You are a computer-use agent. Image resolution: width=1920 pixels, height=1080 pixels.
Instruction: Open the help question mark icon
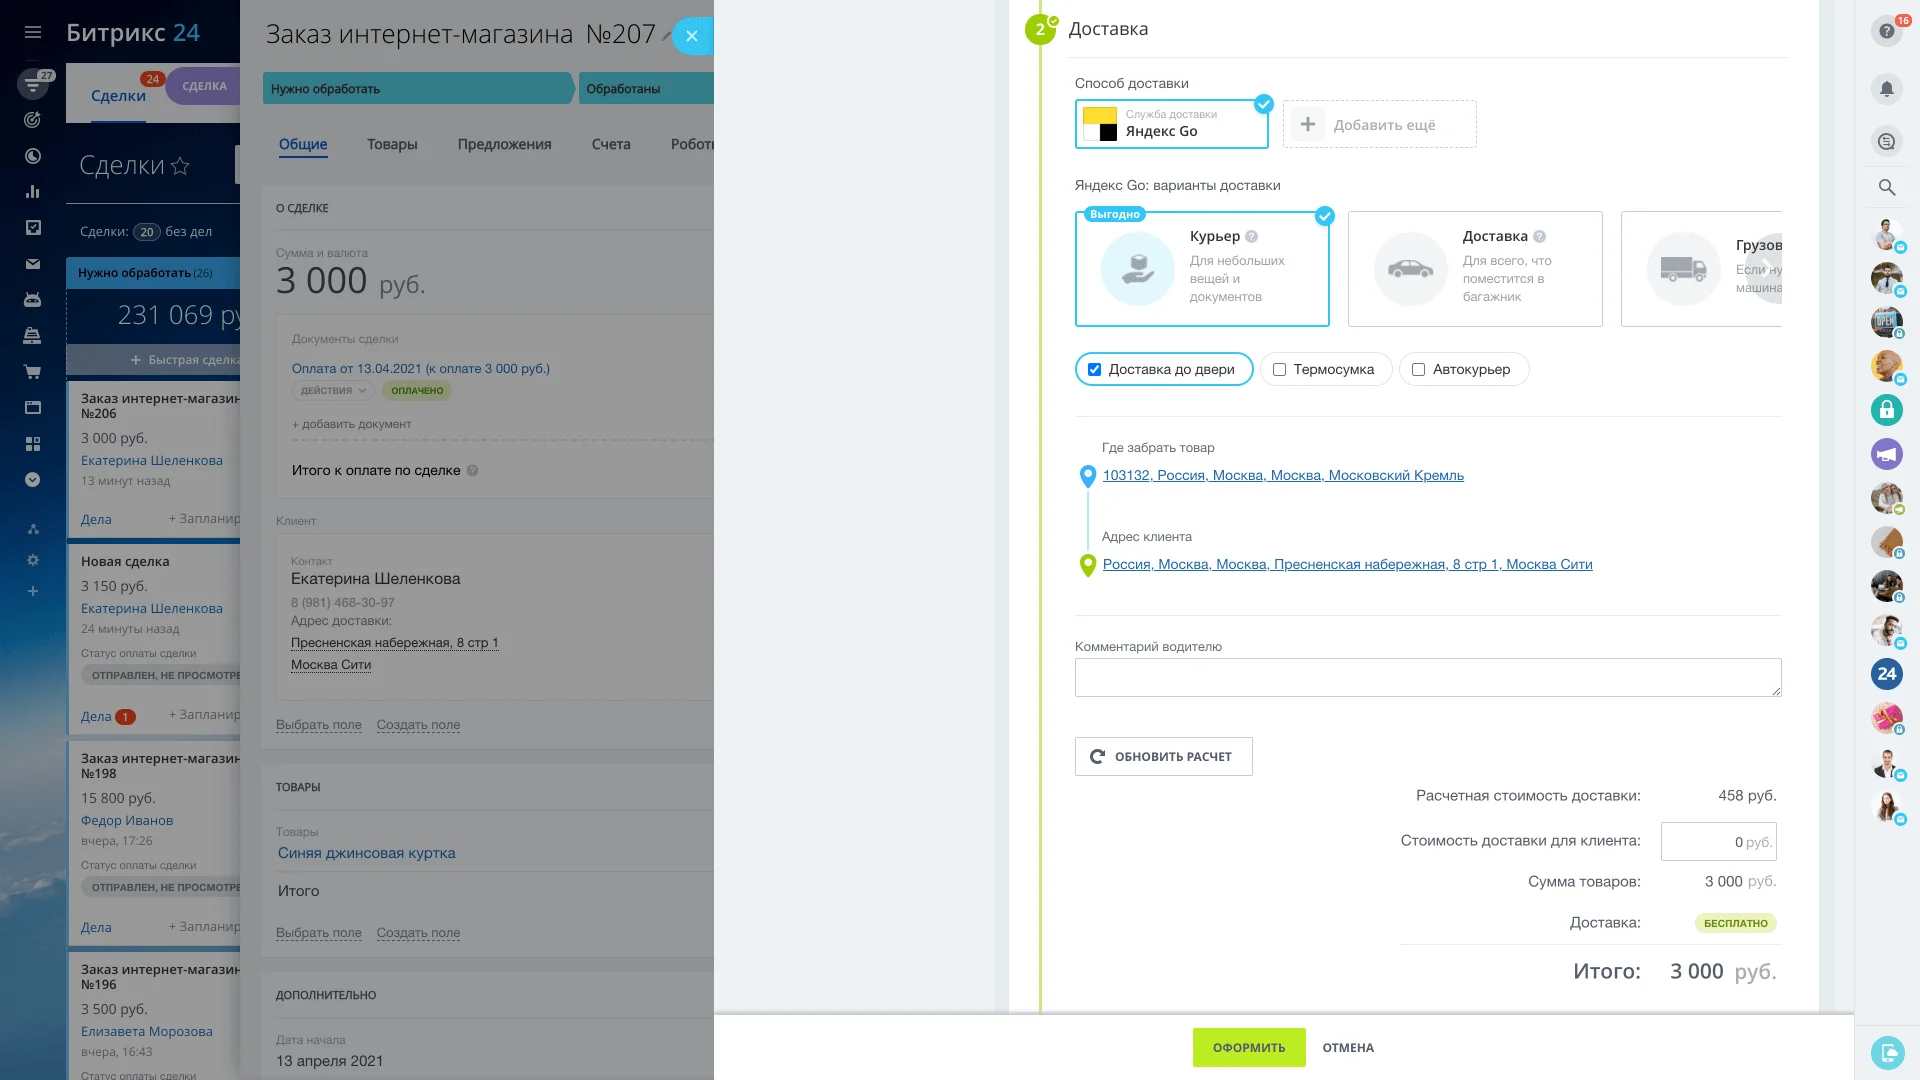[x=1886, y=31]
